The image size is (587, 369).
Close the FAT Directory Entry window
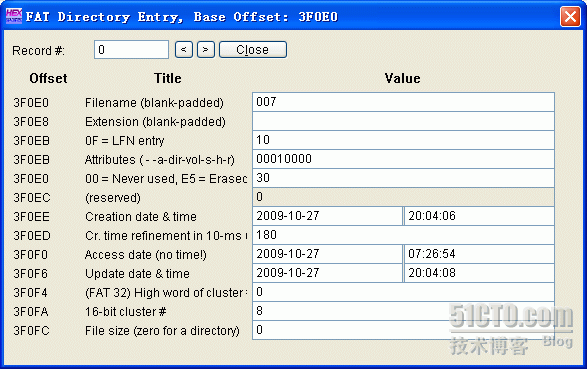pyautogui.click(x=570, y=17)
